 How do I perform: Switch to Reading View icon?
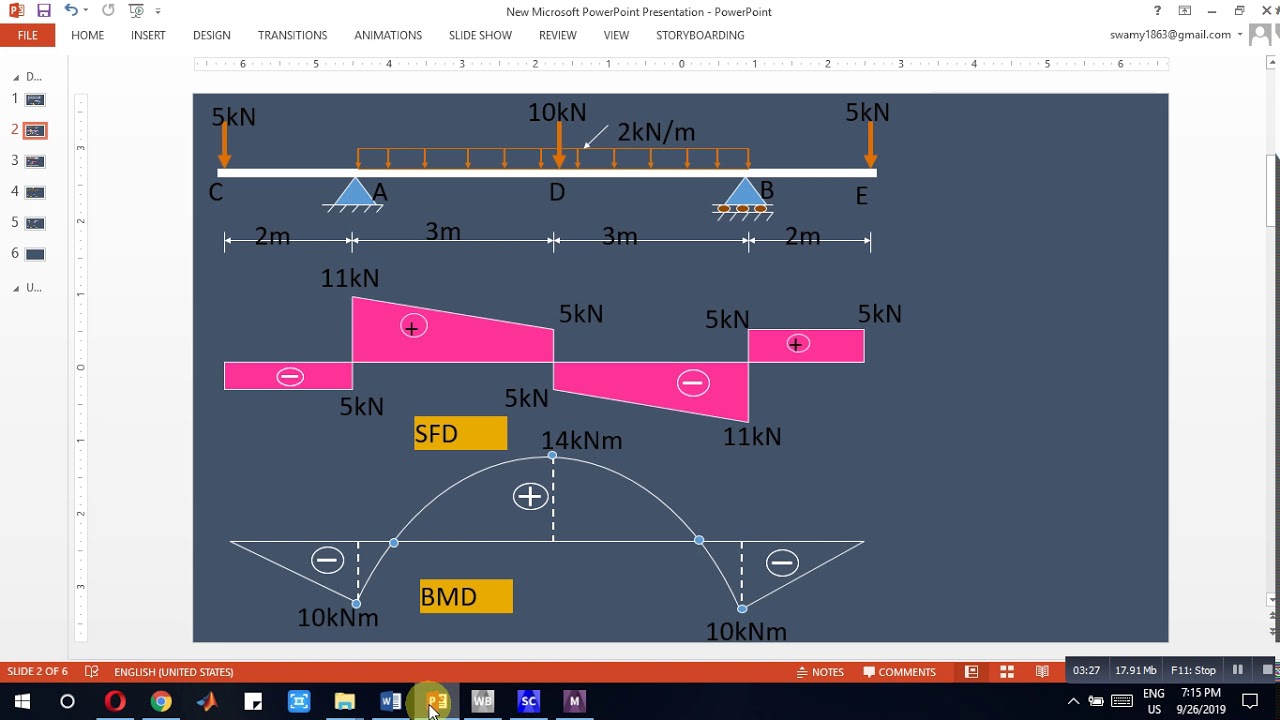[x=1042, y=671]
